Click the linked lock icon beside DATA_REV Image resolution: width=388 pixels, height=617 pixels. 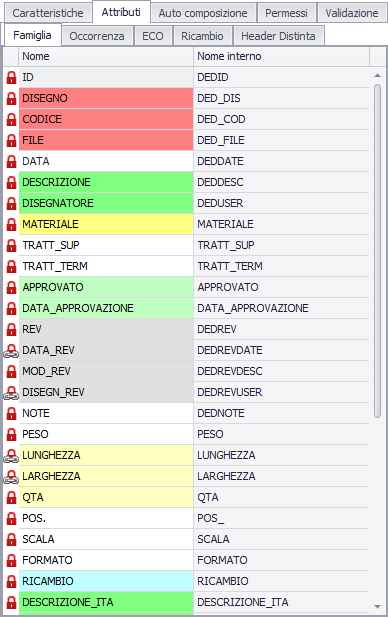click(x=11, y=351)
